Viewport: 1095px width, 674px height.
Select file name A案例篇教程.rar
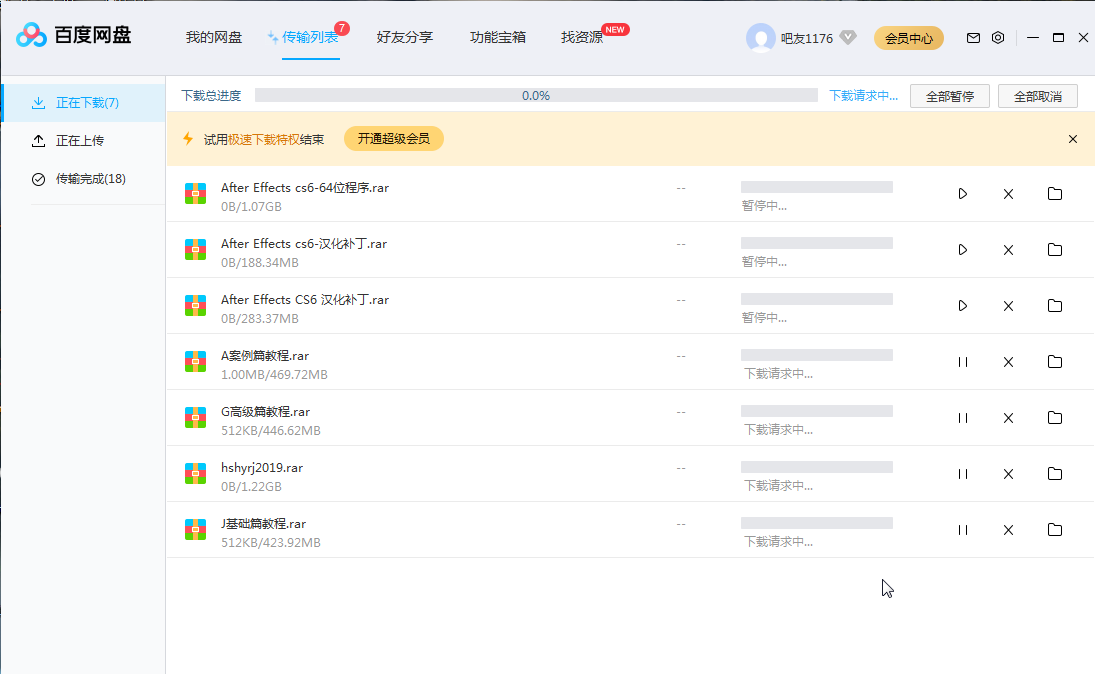(265, 356)
